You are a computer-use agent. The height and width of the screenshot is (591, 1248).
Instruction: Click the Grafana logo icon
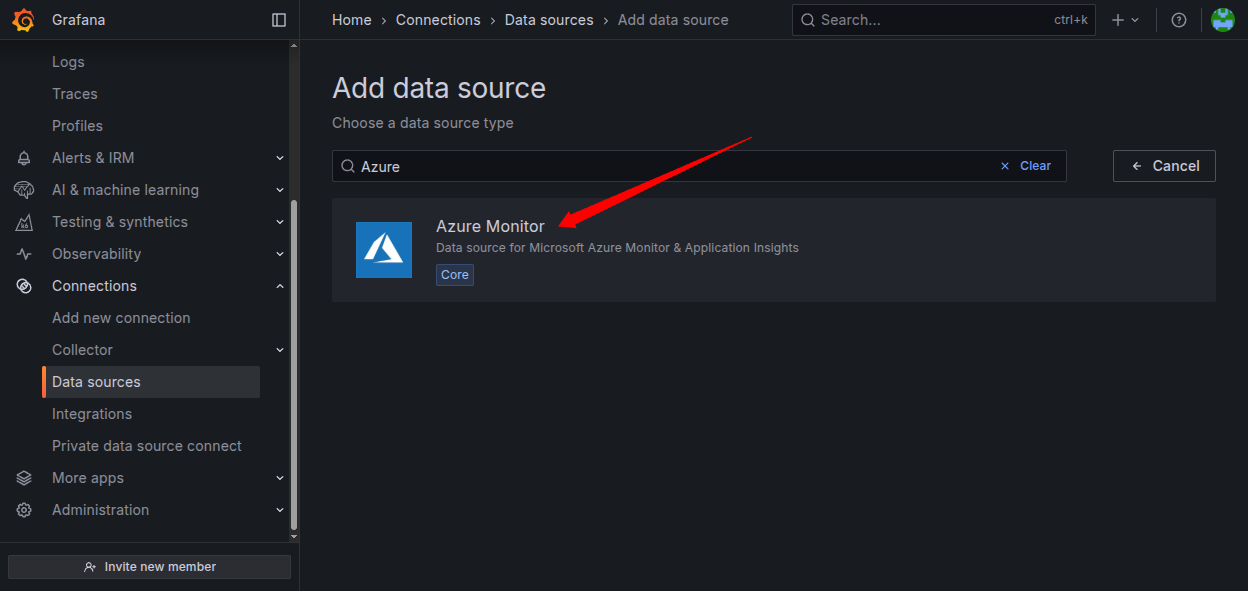[x=23, y=20]
